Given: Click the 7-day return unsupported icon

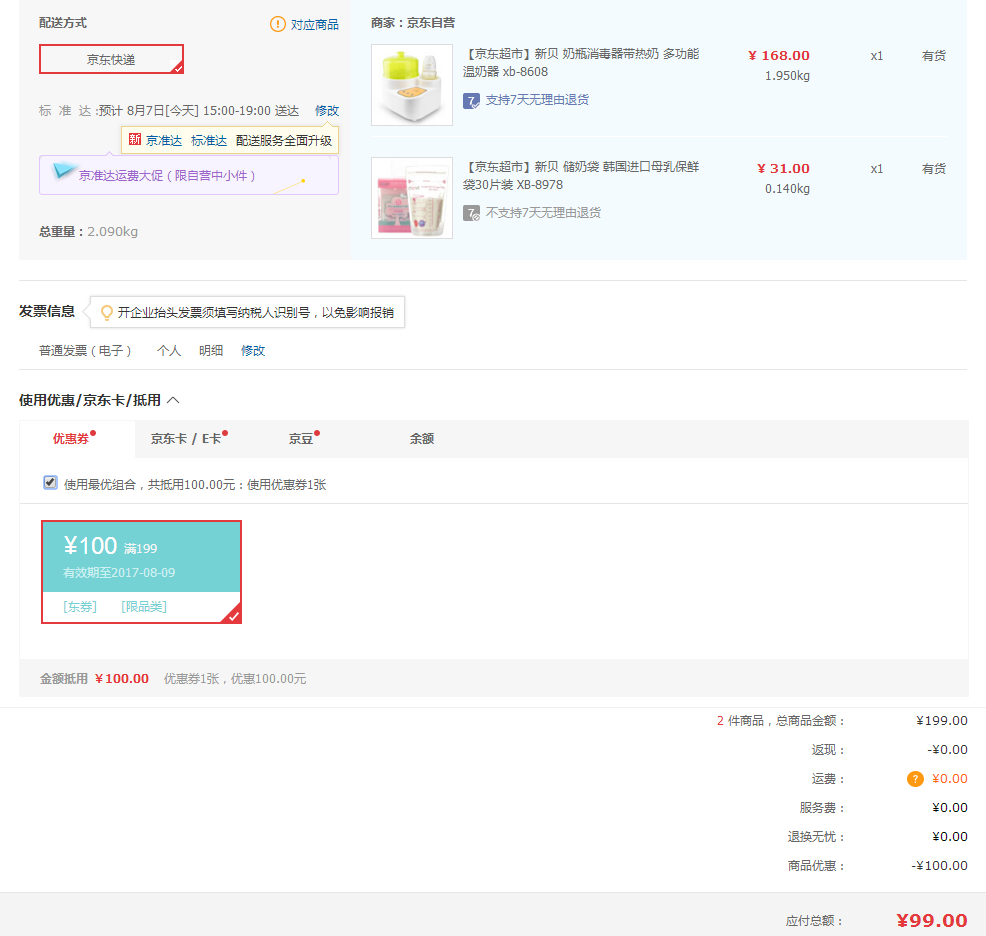Looking at the screenshot, I should [471, 213].
